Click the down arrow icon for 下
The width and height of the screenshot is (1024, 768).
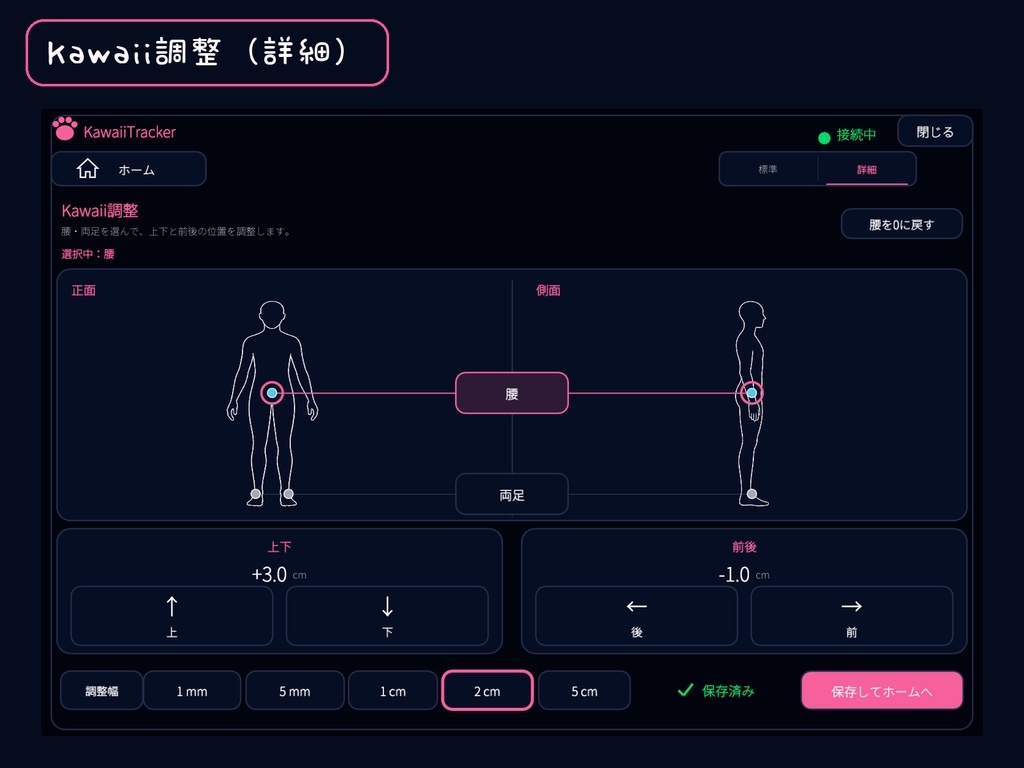(387, 606)
